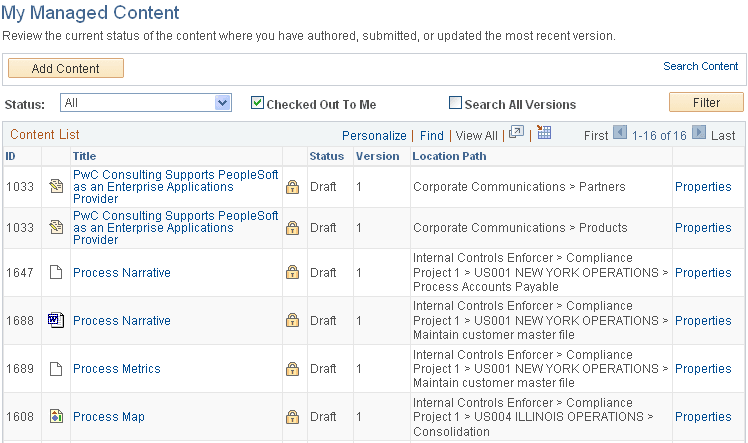
Task: Go to next rows arrow
Action: 698,134
